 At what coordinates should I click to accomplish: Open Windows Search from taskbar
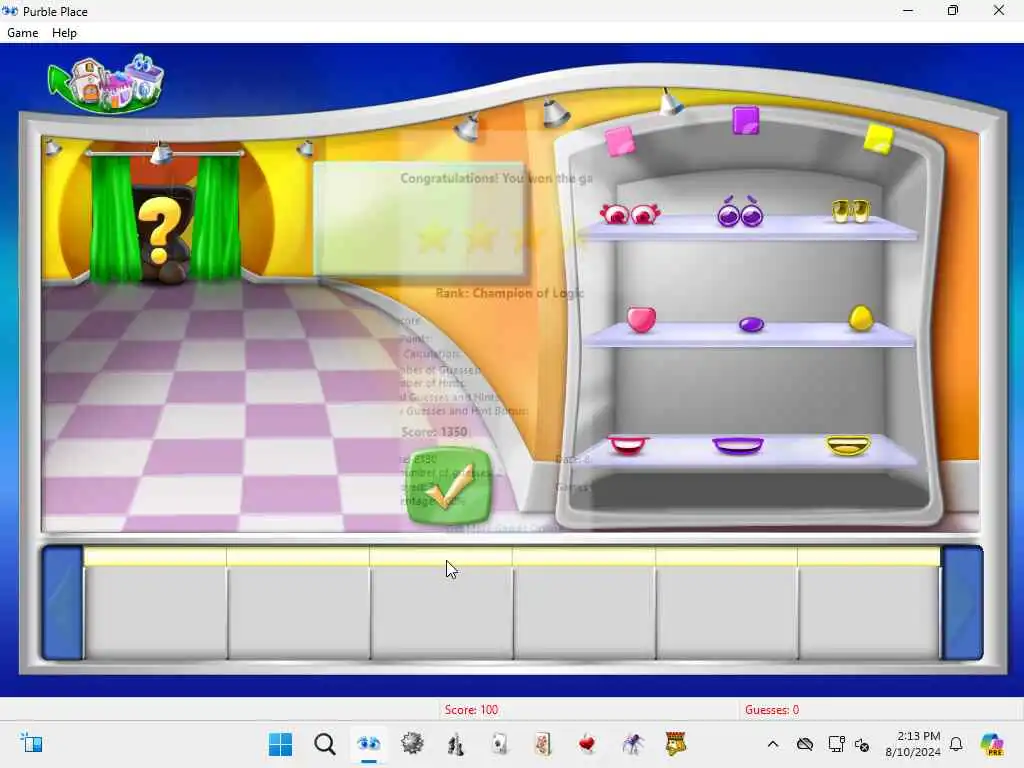[325, 744]
